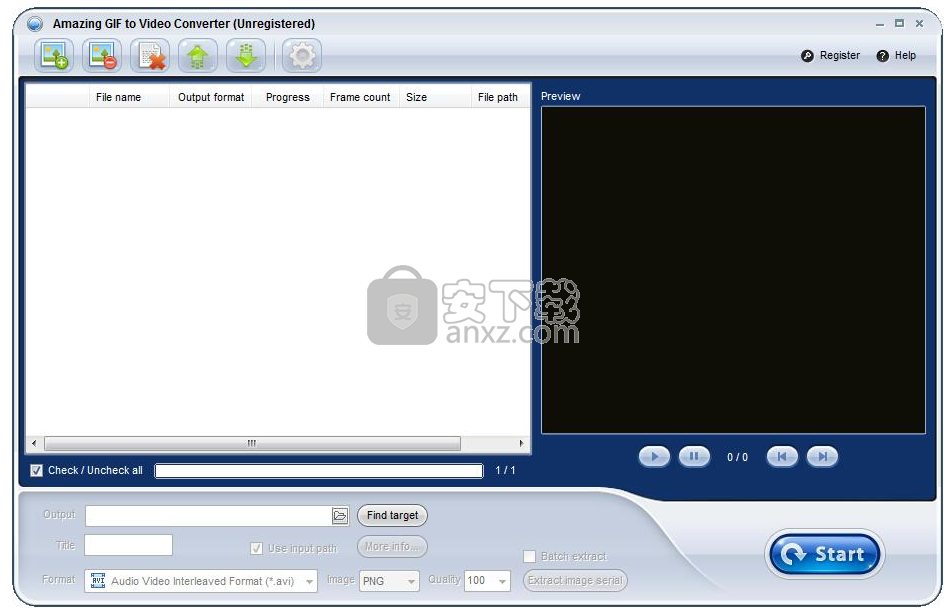Open the Quality dropdown showing 100
Image resolution: width=951 pixels, height=614 pixels.
487,581
